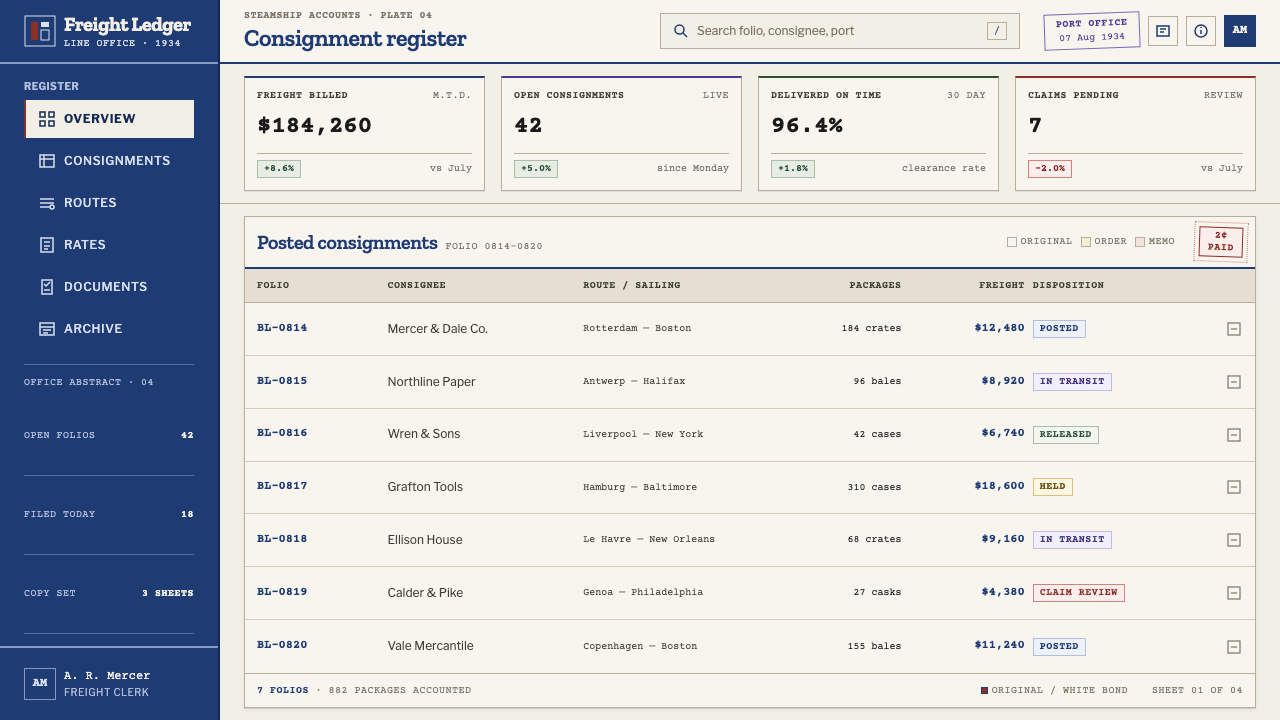Open the Overview grid icon
The height and width of the screenshot is (720, 1280).
tap(47, 119)
